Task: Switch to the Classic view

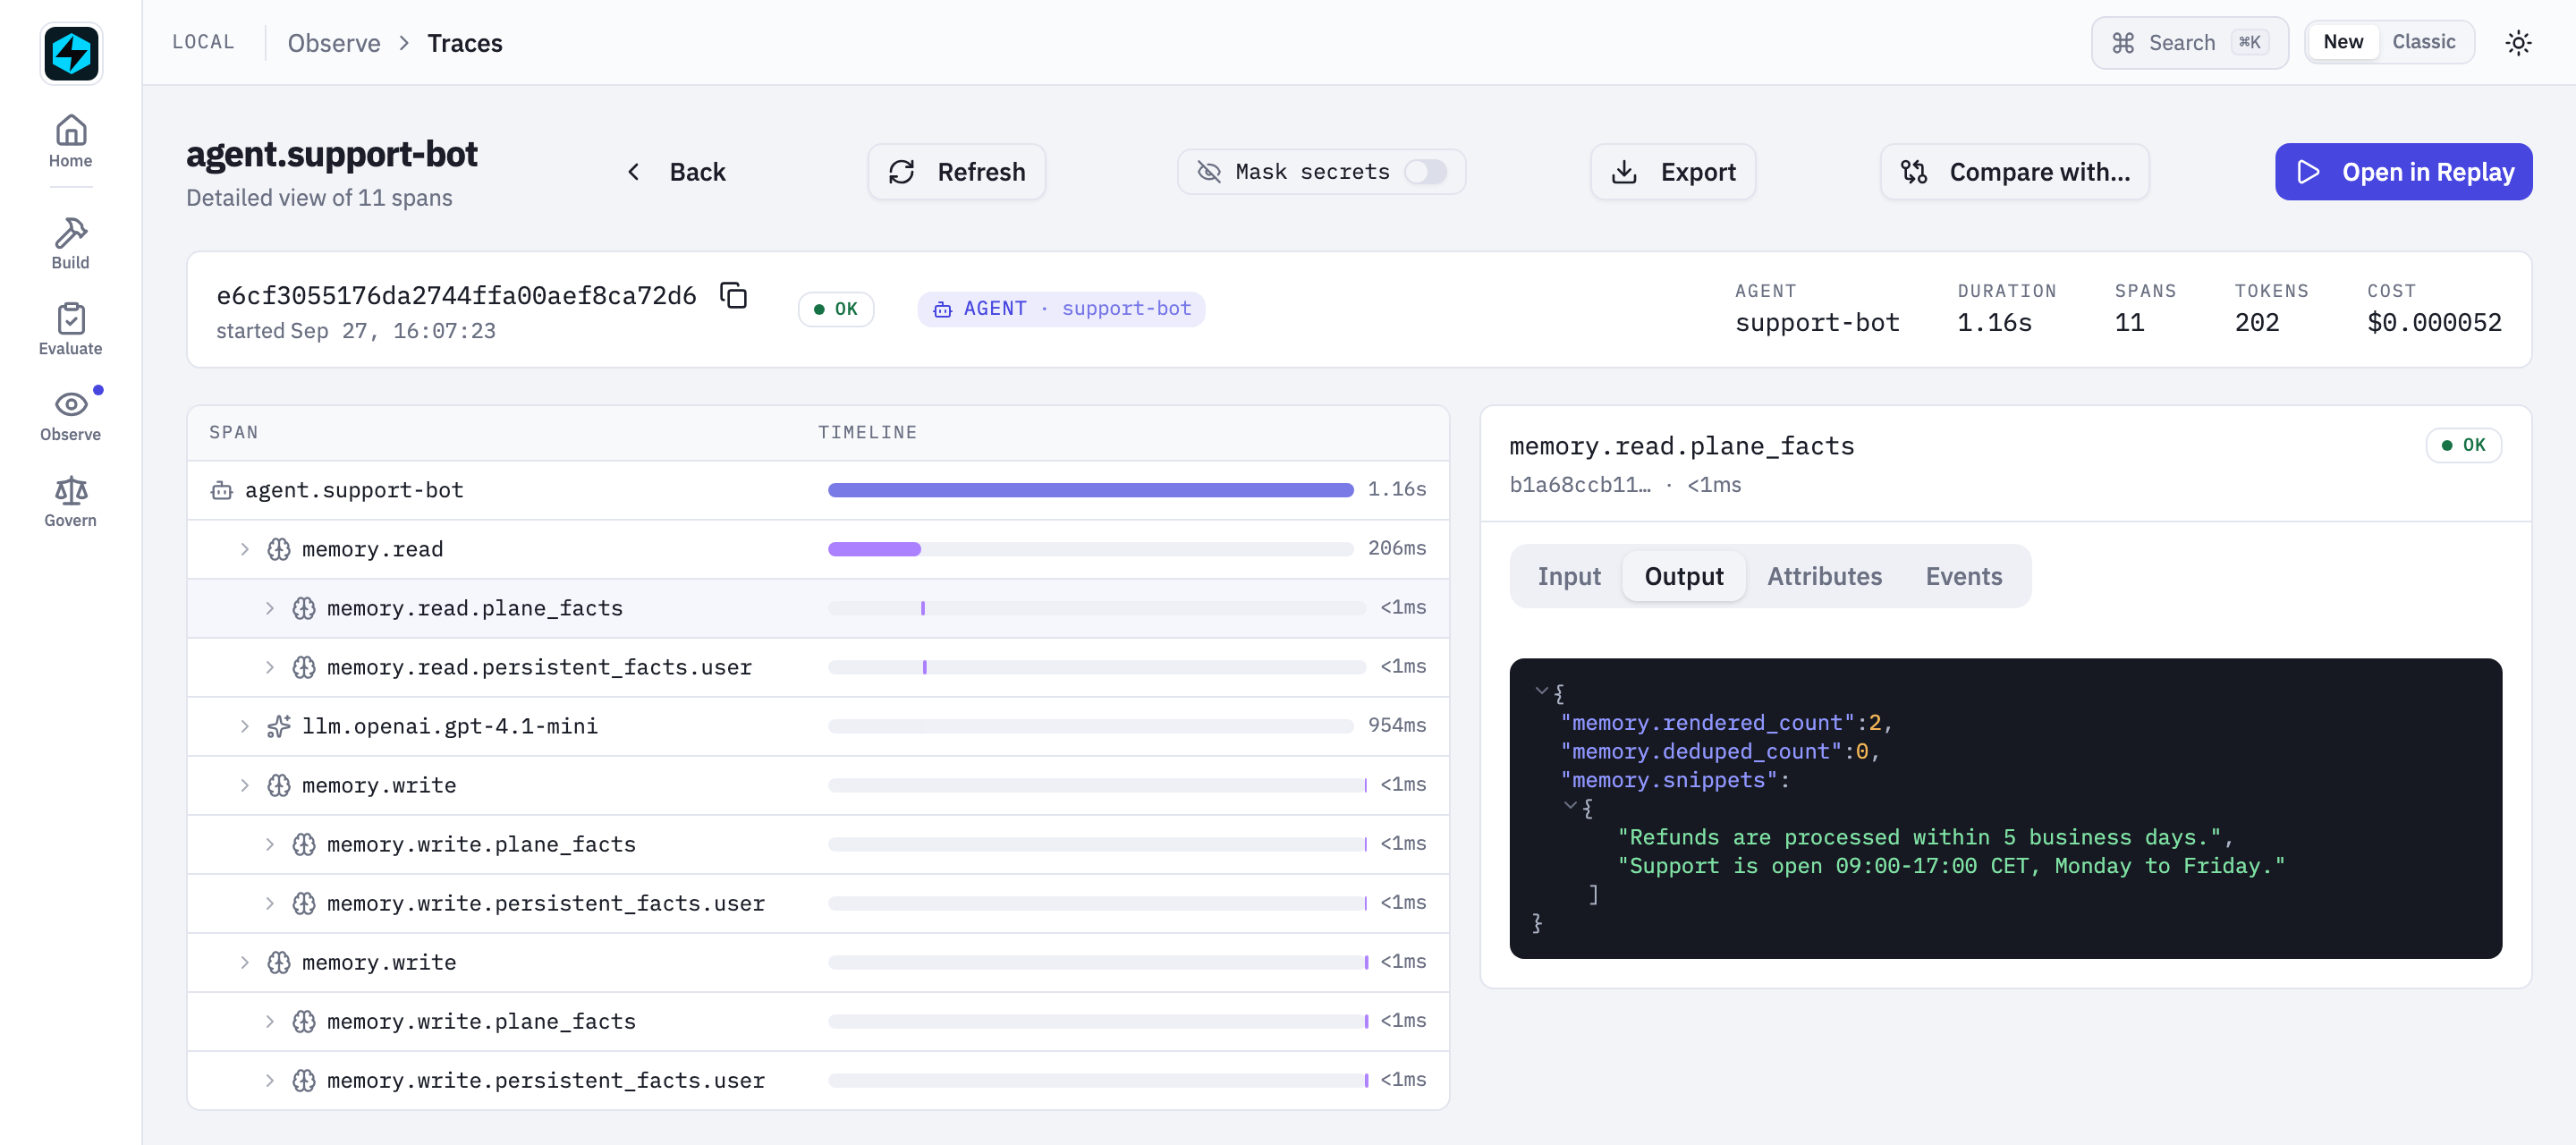Action: pyautogui.click(x=2423, y=42)
